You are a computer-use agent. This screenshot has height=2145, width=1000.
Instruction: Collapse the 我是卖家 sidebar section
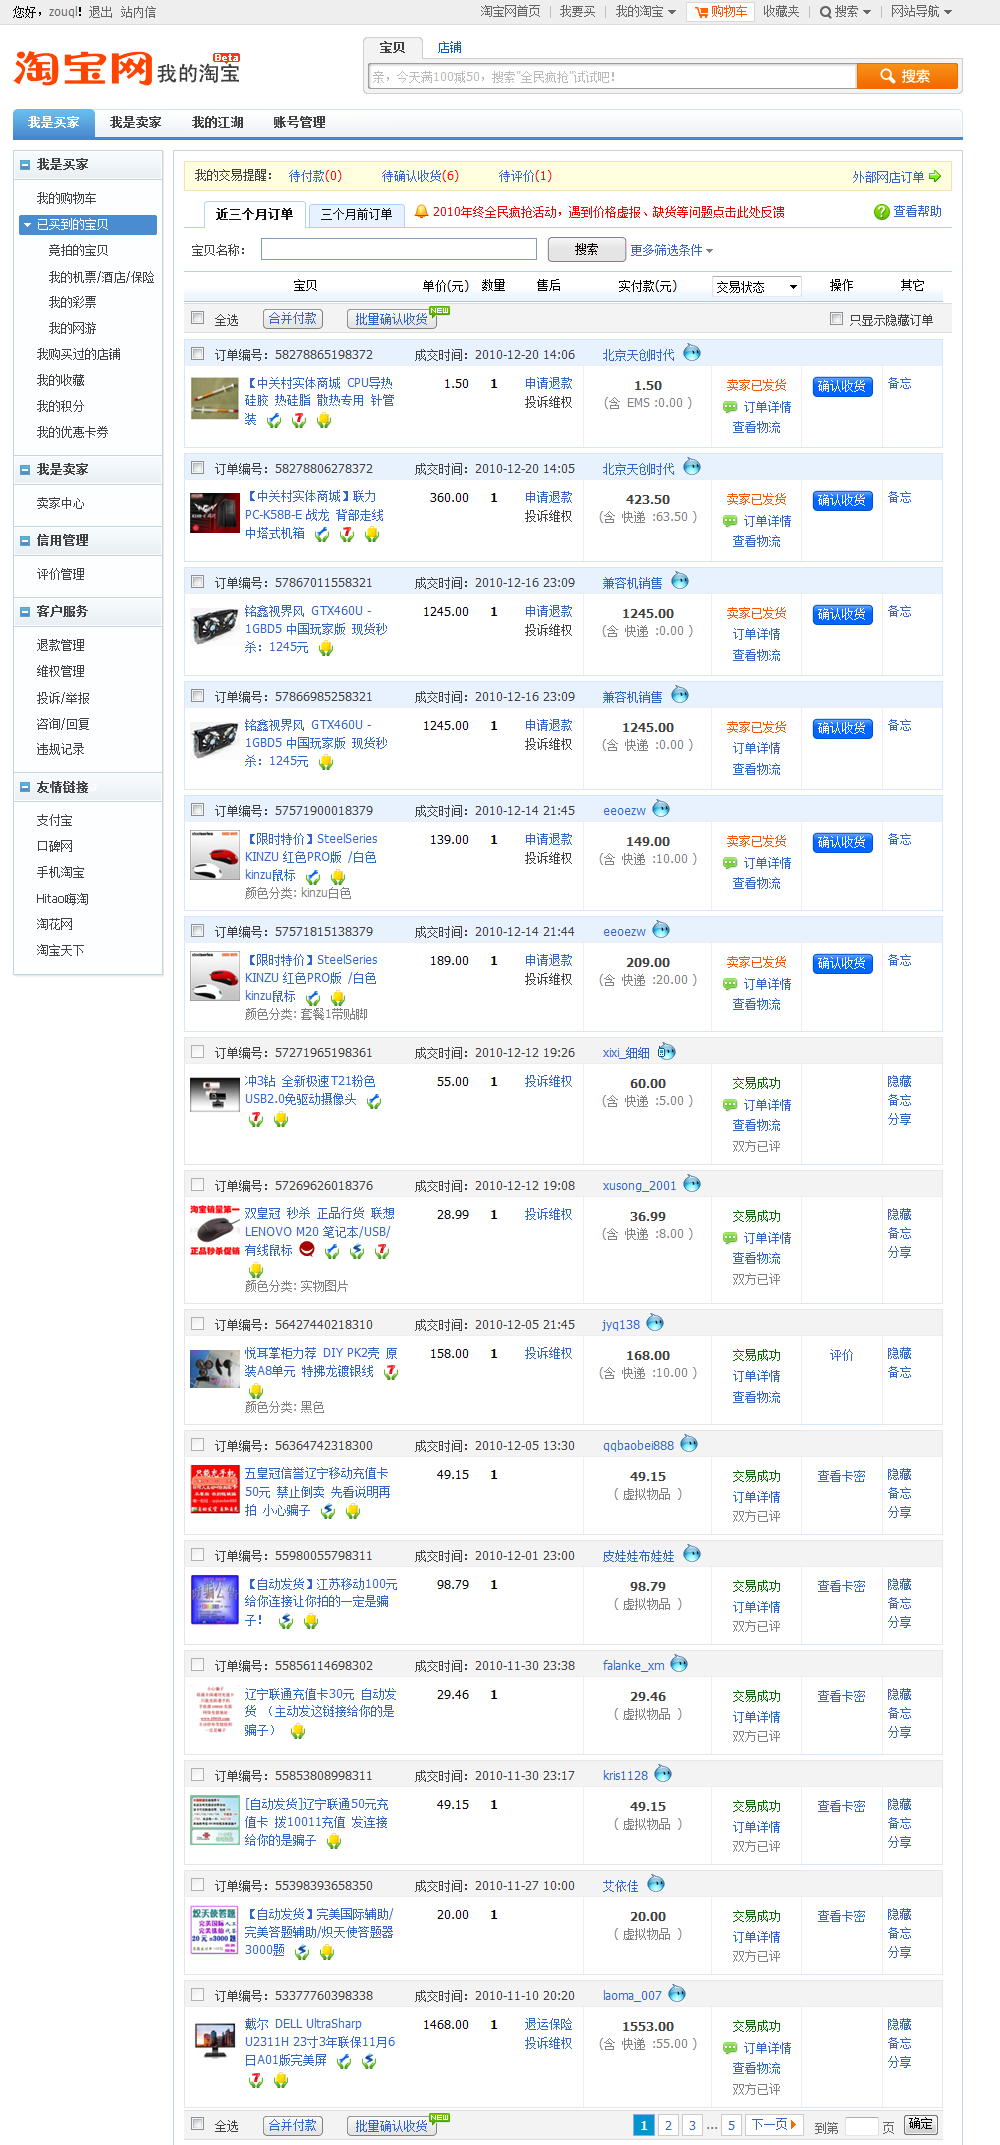coord(24,470)
